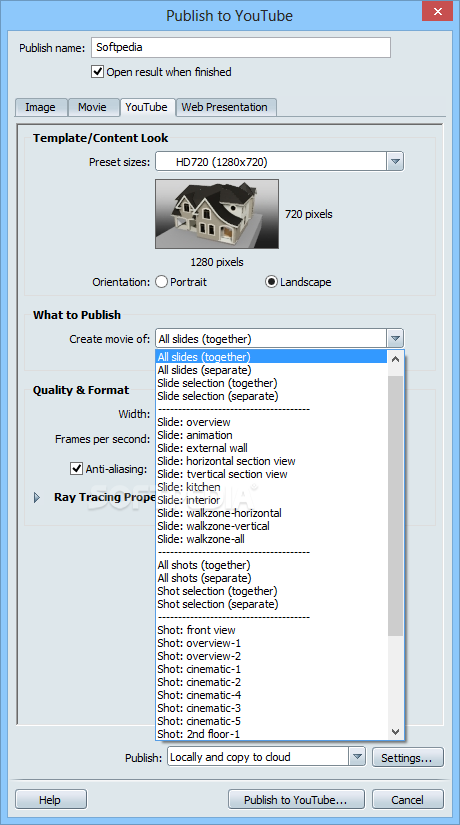Click the Help button

click(51, 800)
